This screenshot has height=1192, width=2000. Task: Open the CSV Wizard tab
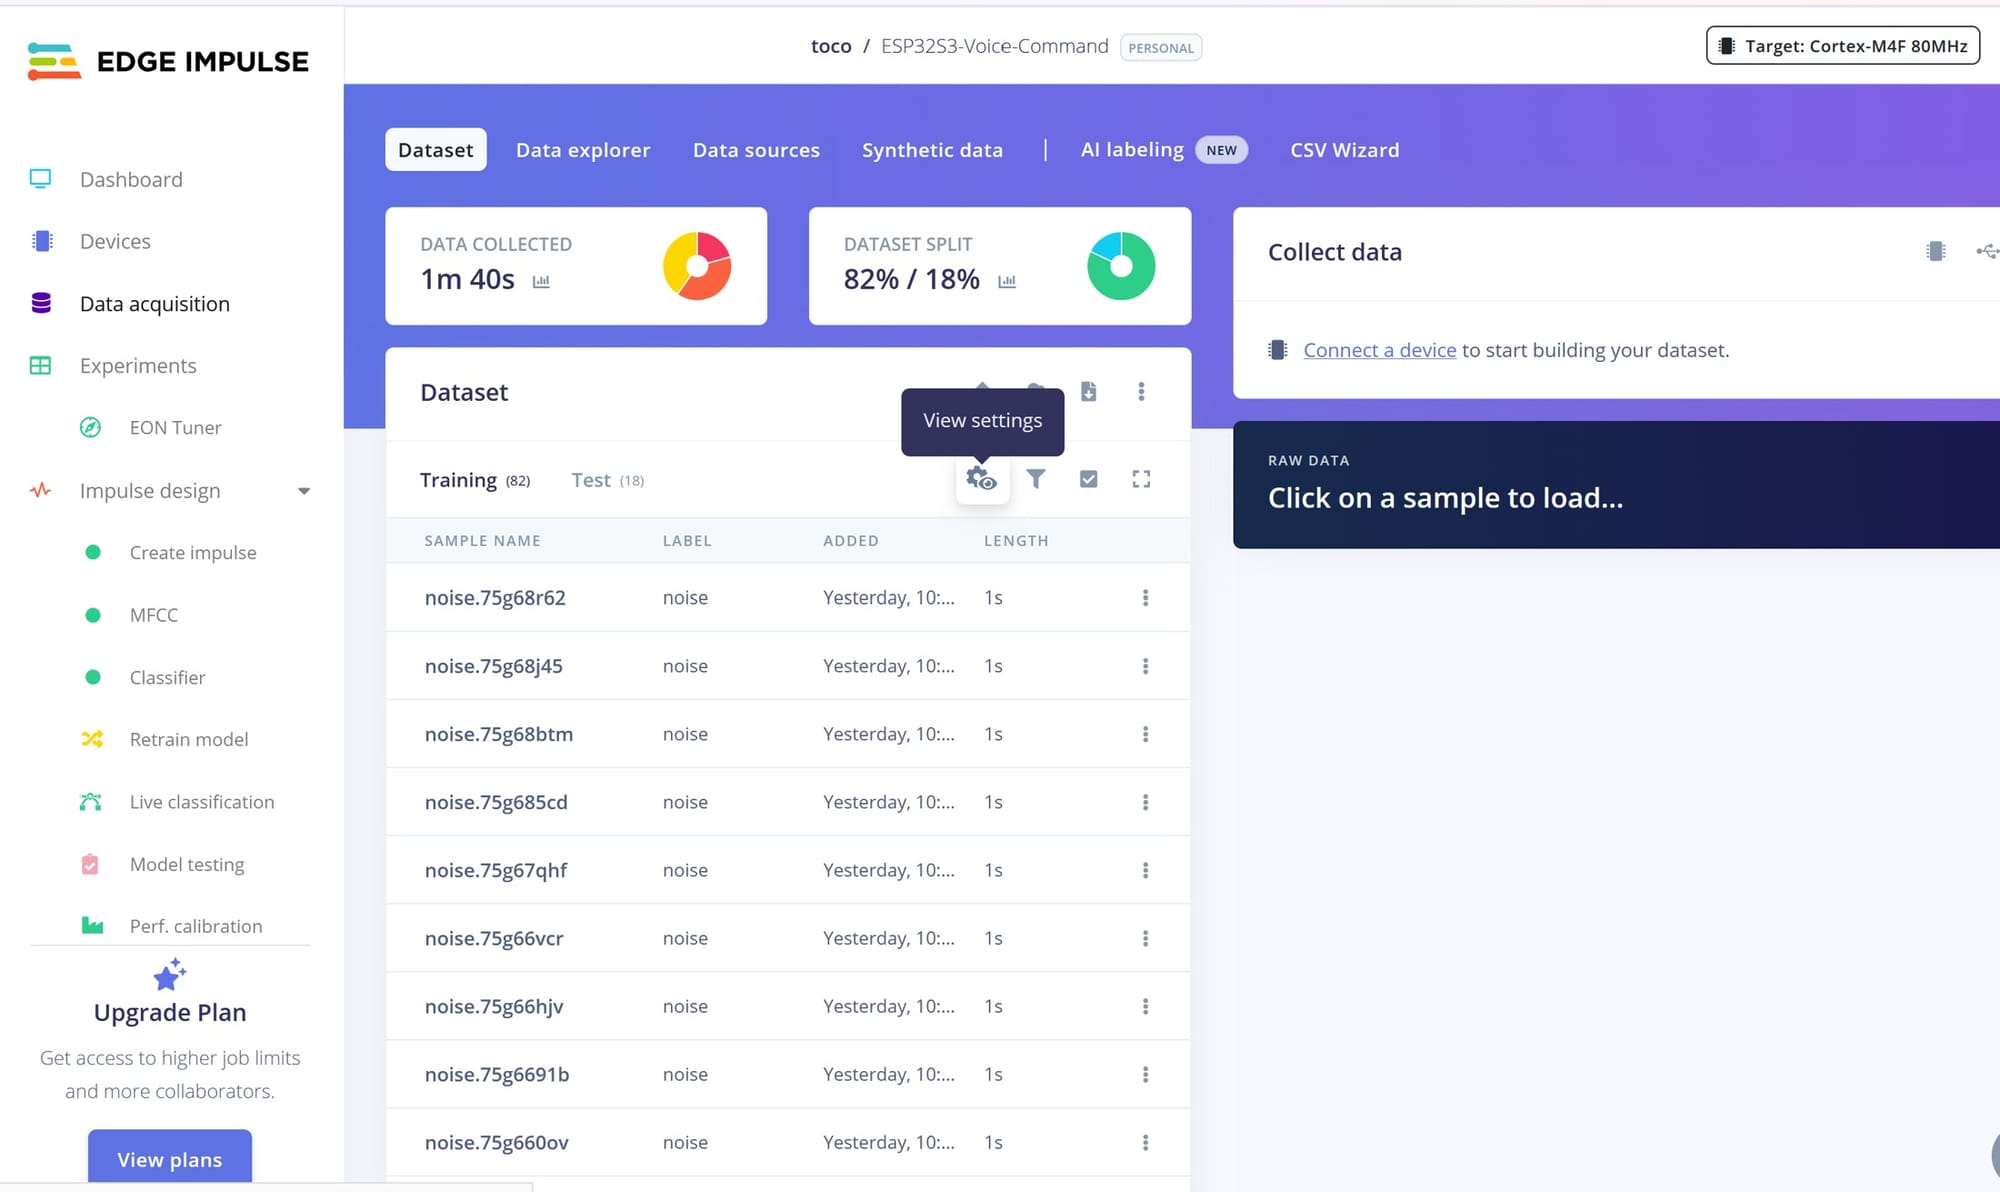pos(1344,150)
